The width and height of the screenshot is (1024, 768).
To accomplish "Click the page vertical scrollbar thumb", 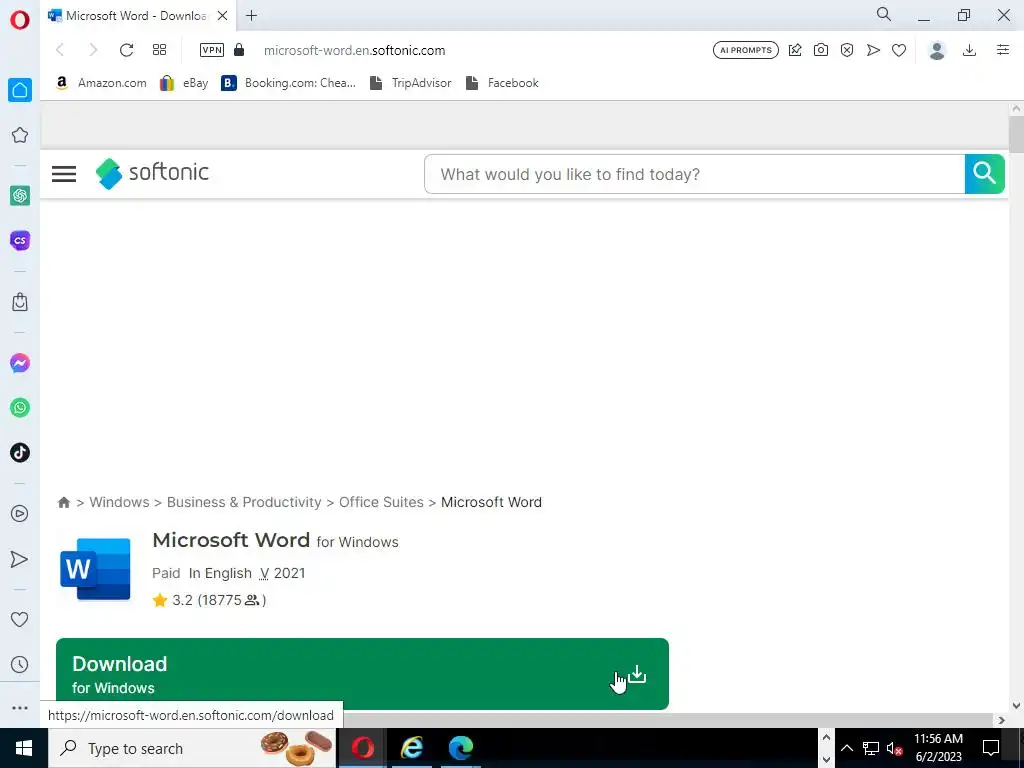I will pos(1016,135).
